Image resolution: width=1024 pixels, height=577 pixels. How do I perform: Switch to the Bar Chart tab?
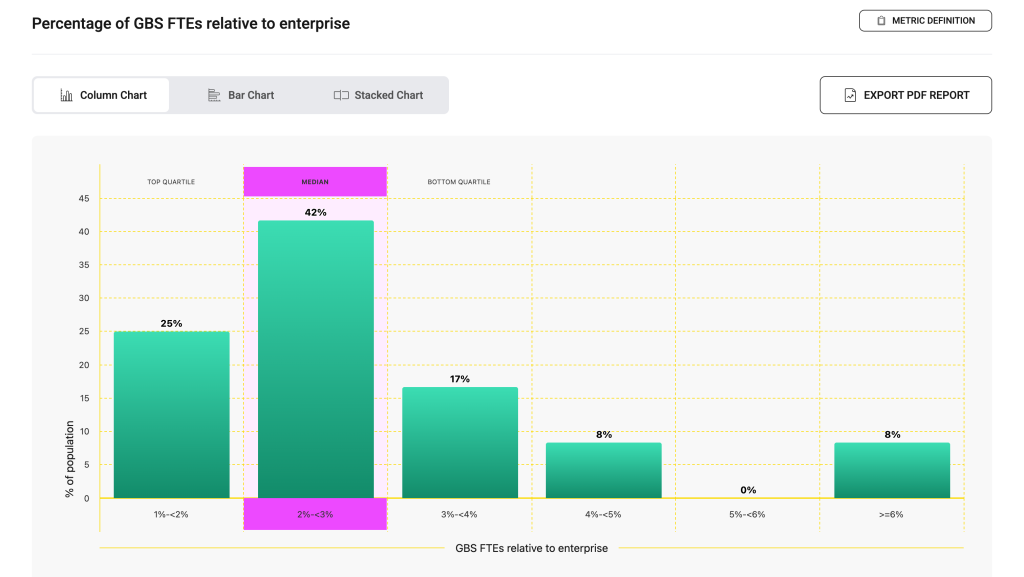[x=241, y=95]
